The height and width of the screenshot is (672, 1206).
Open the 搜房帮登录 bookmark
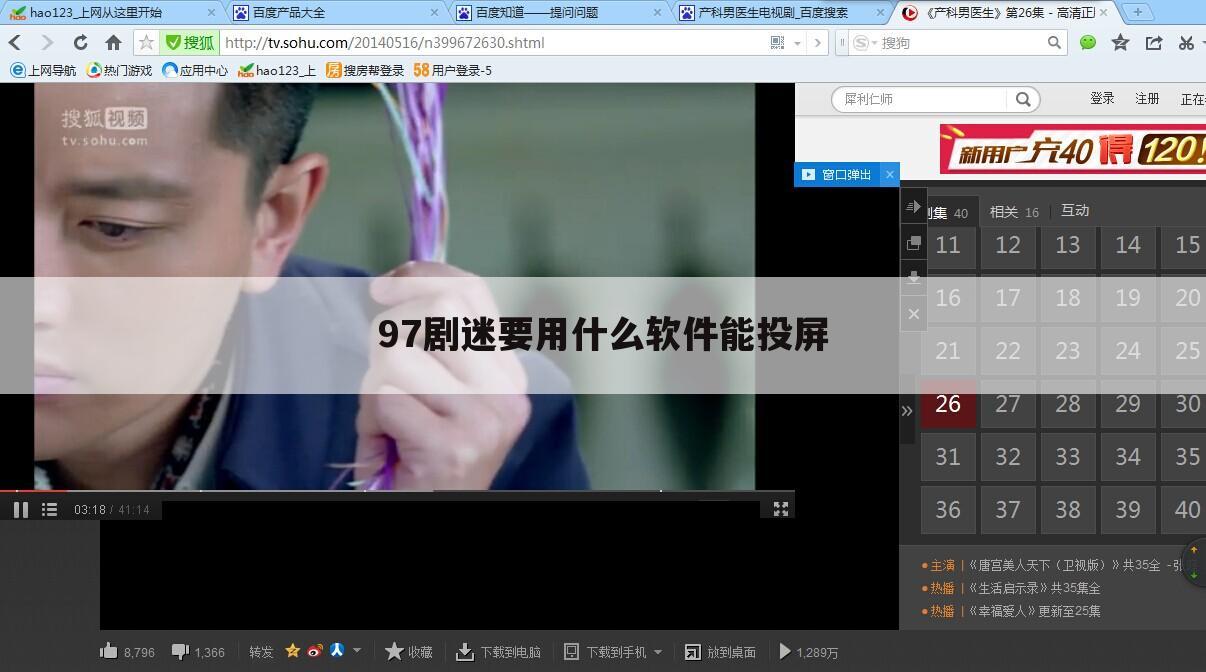(x=366, y=70)
